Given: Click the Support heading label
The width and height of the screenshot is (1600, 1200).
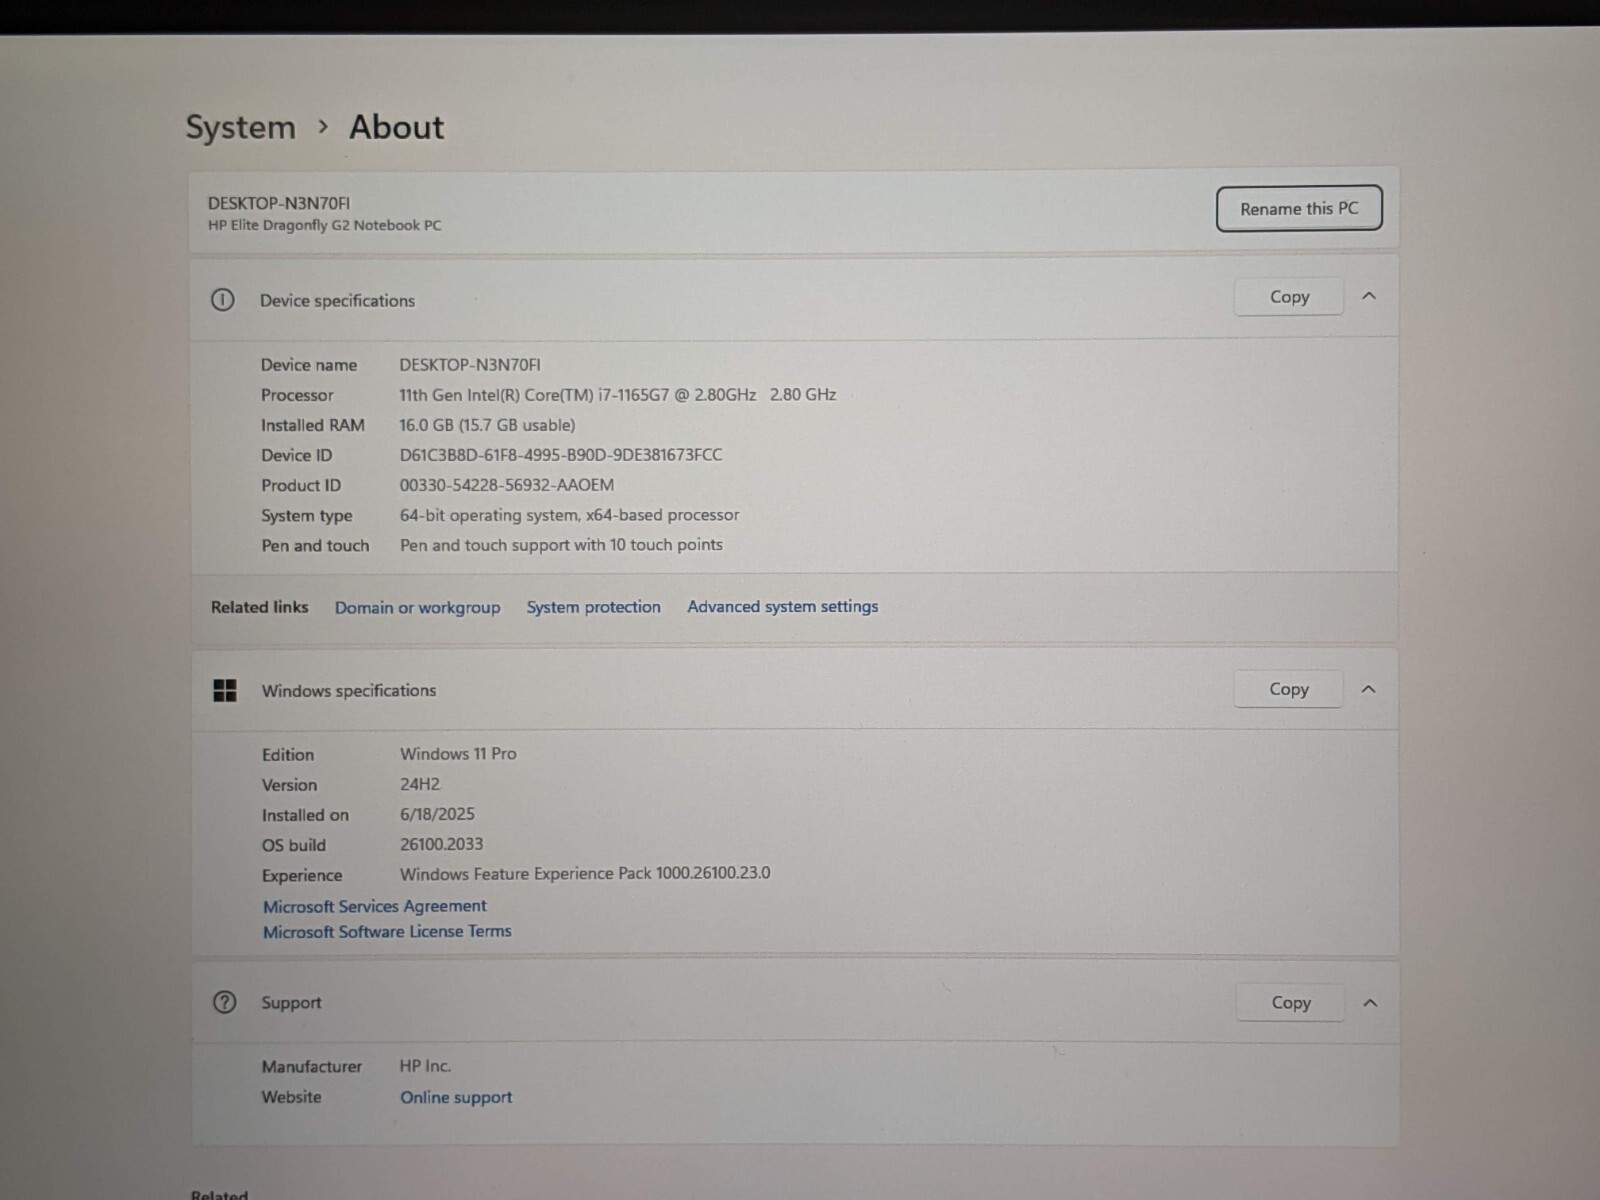Looking at the screenshot, I should pyautogui.click(x=291, y=1002).
